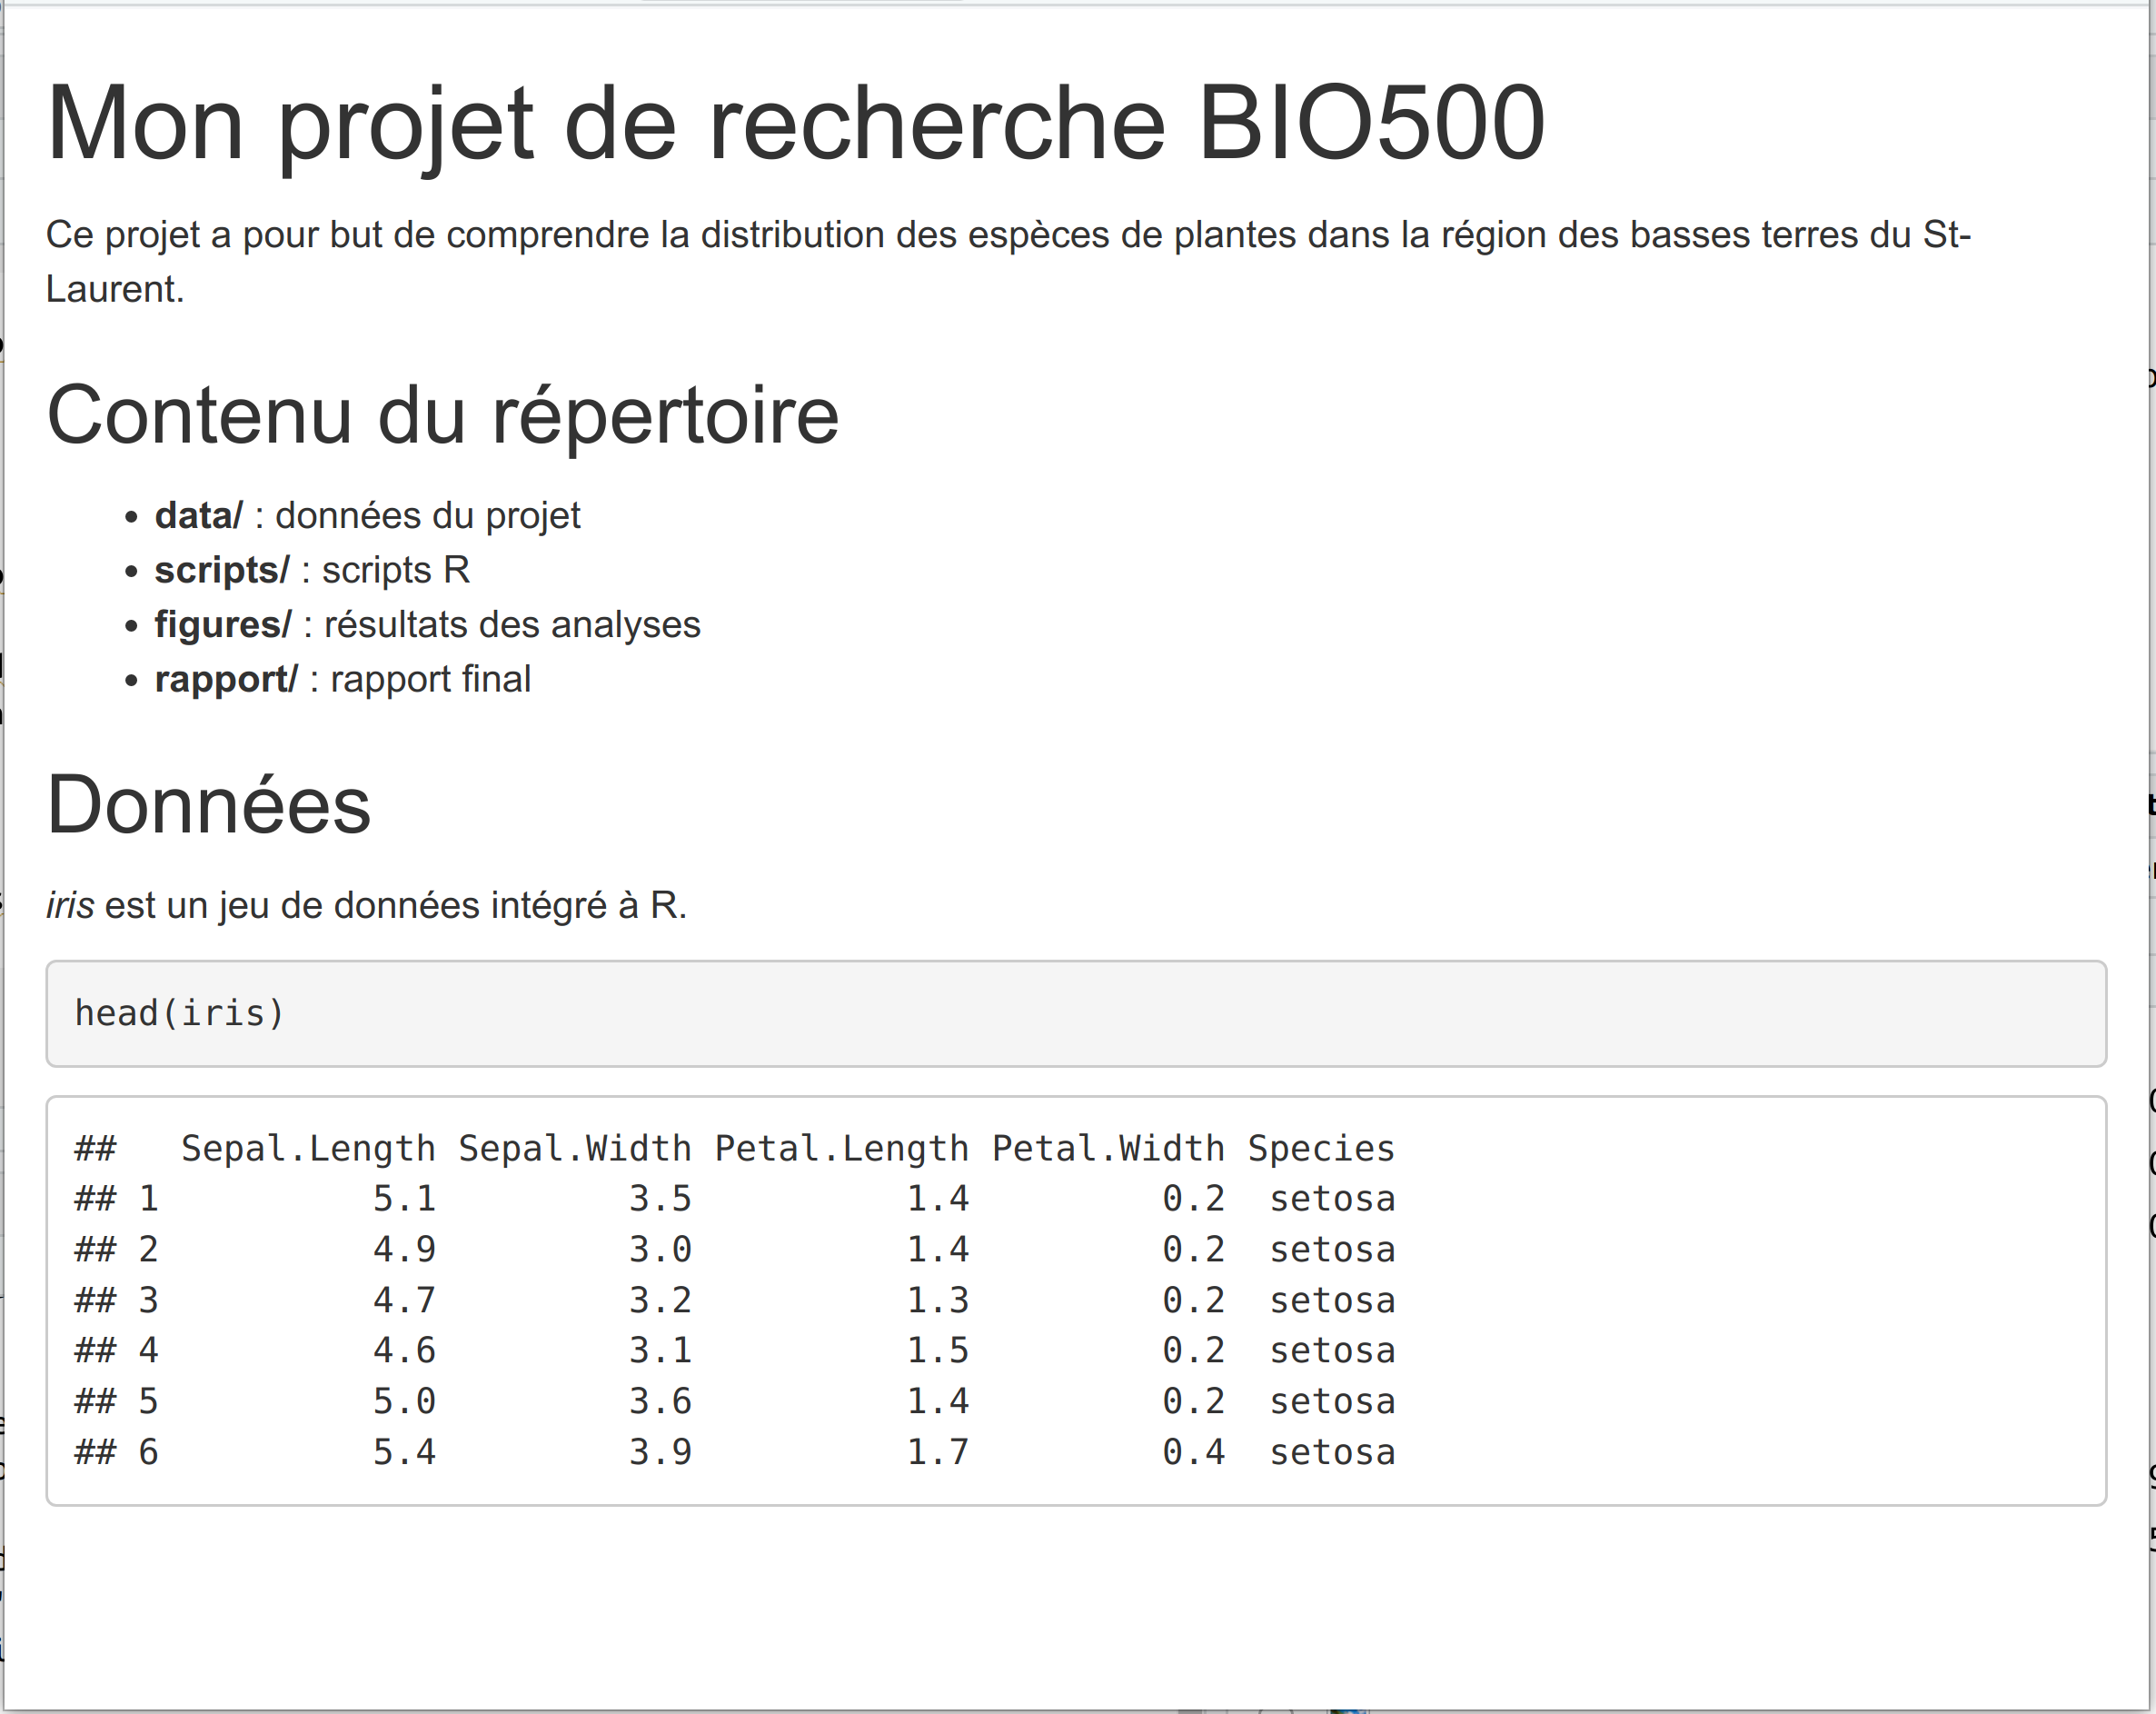Click the bold 'scripts/' list entry
The height and width of the screenshot is (1714, 2156).
[x=221, y=570]
